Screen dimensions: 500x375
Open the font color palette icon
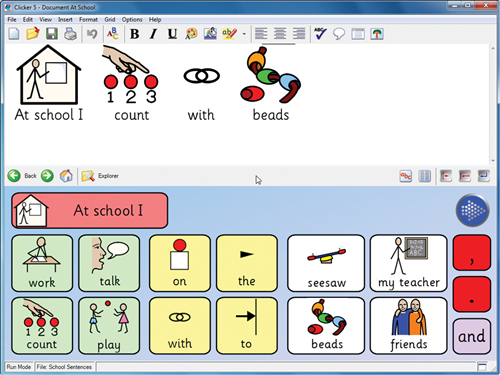point(191,34)
